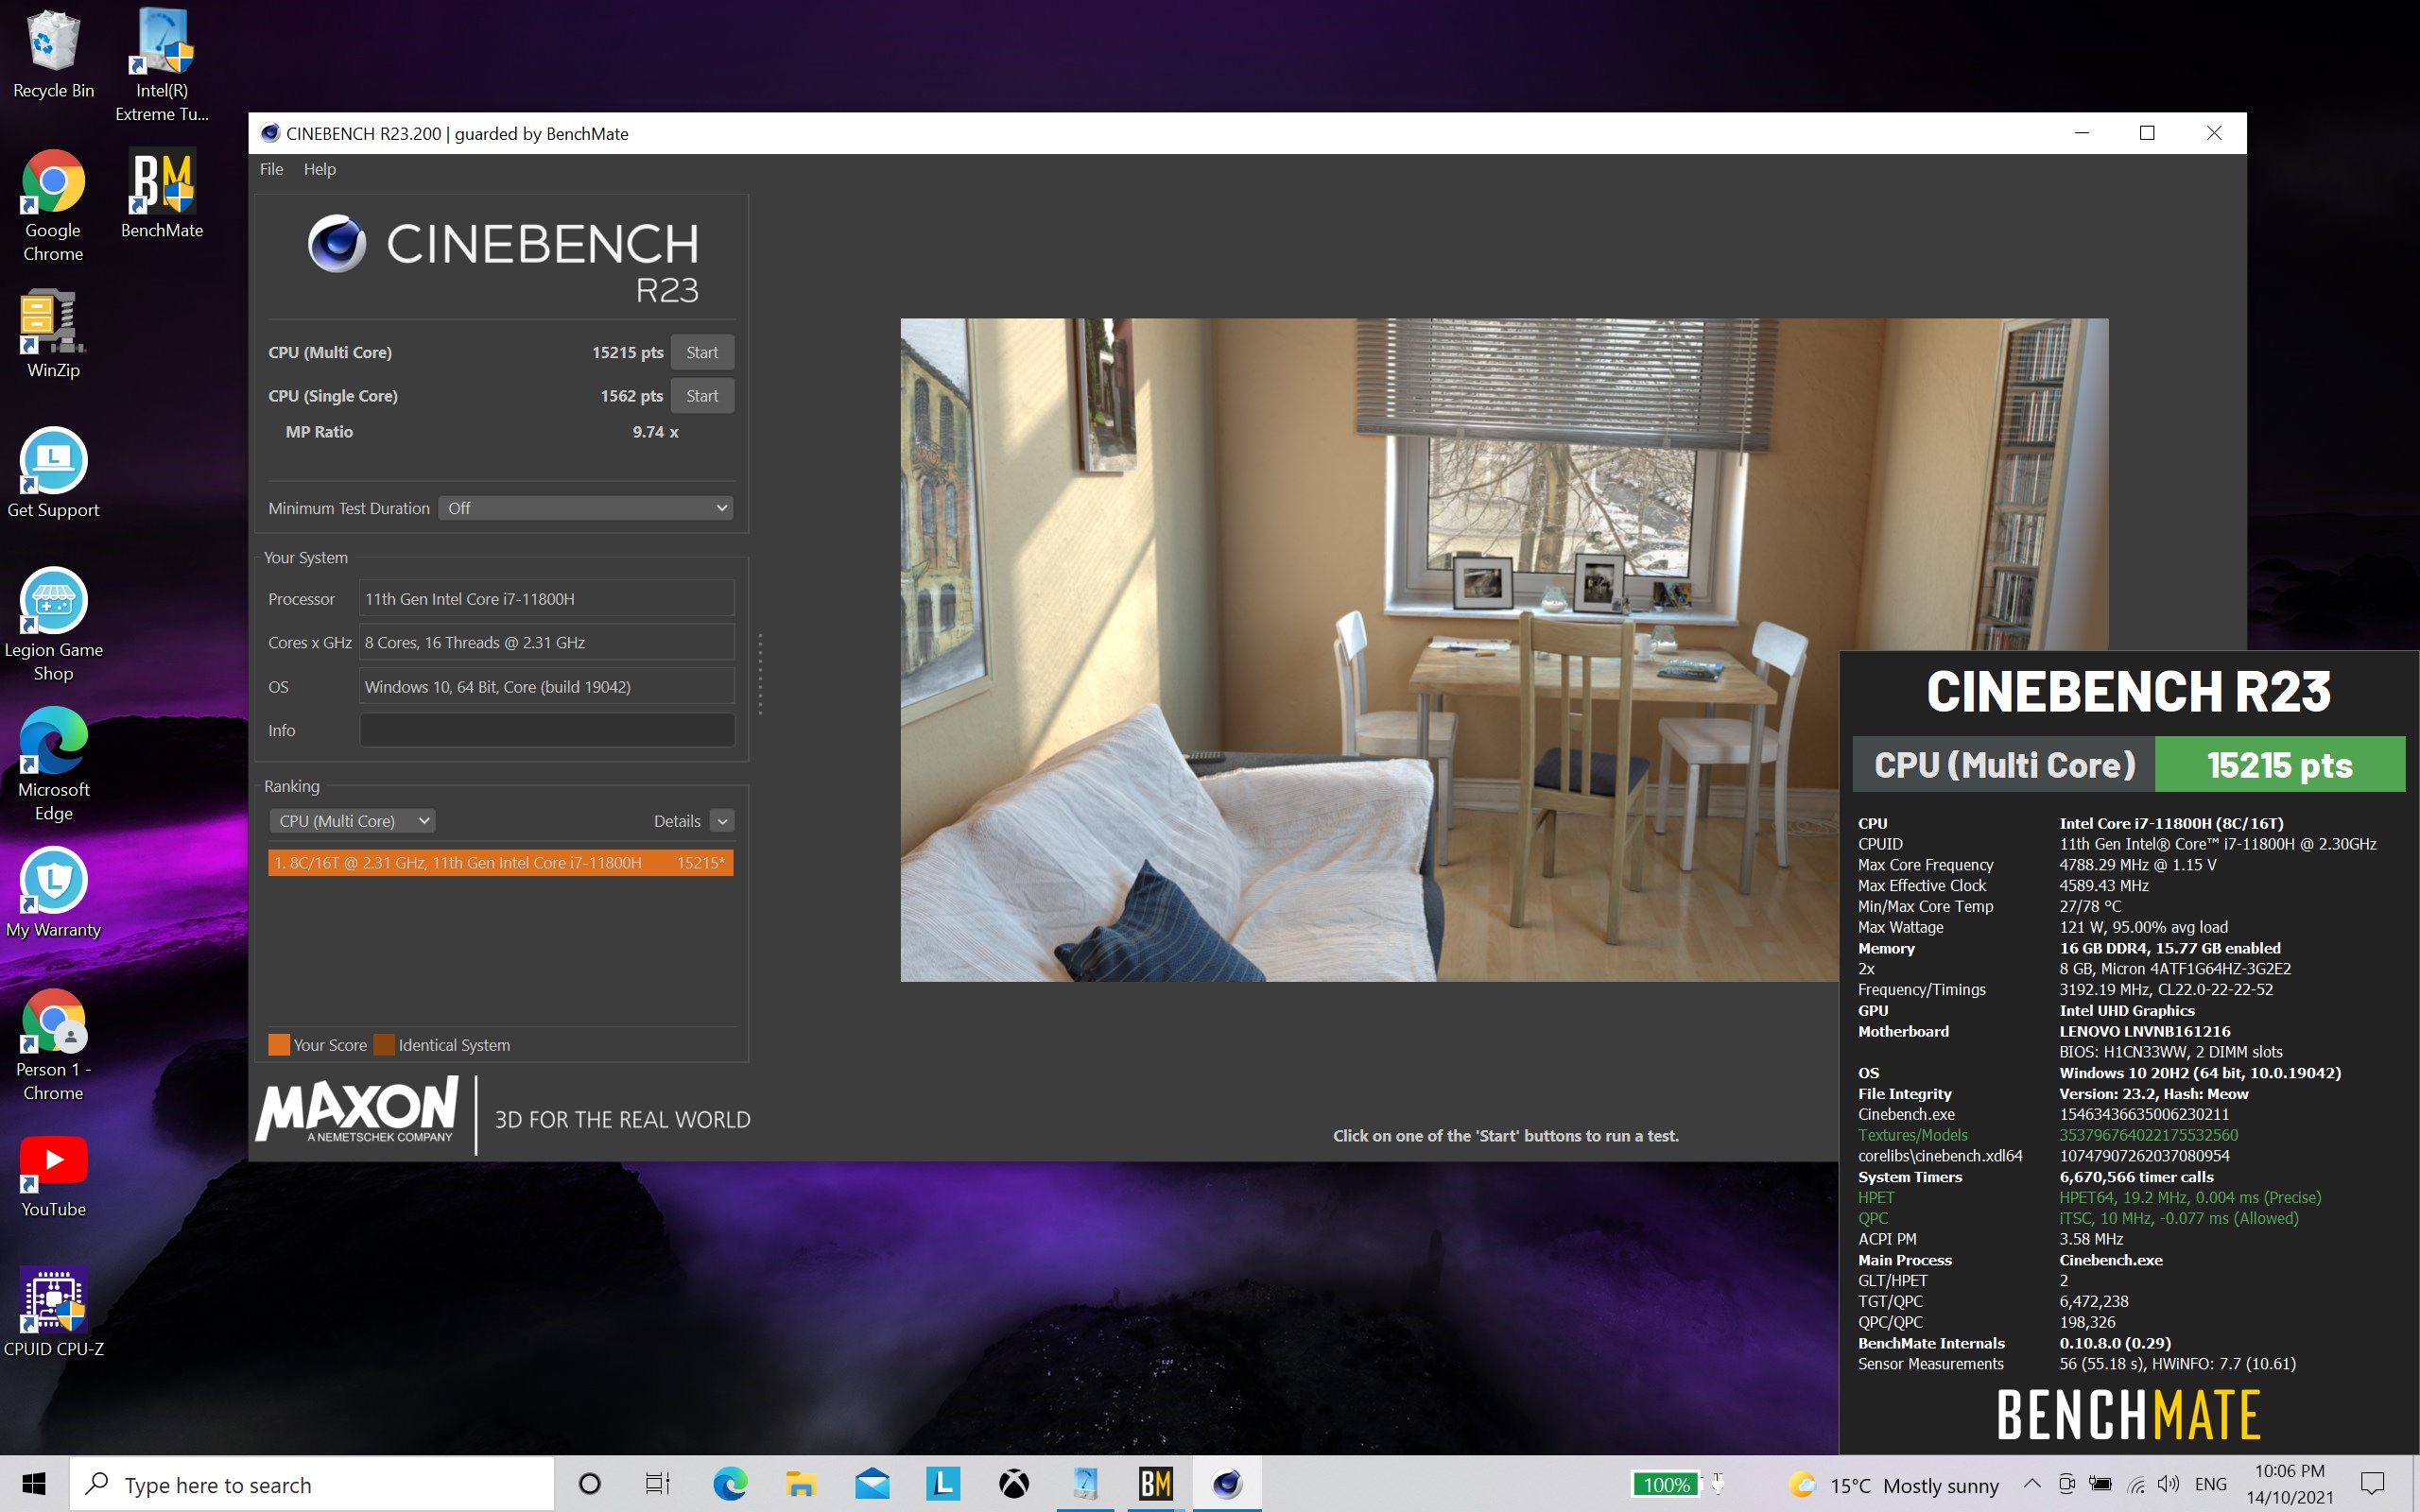The image size is (2420, 1512).
Task: Launch Microsoft Edge from desktop
Action: pos(53,765)
